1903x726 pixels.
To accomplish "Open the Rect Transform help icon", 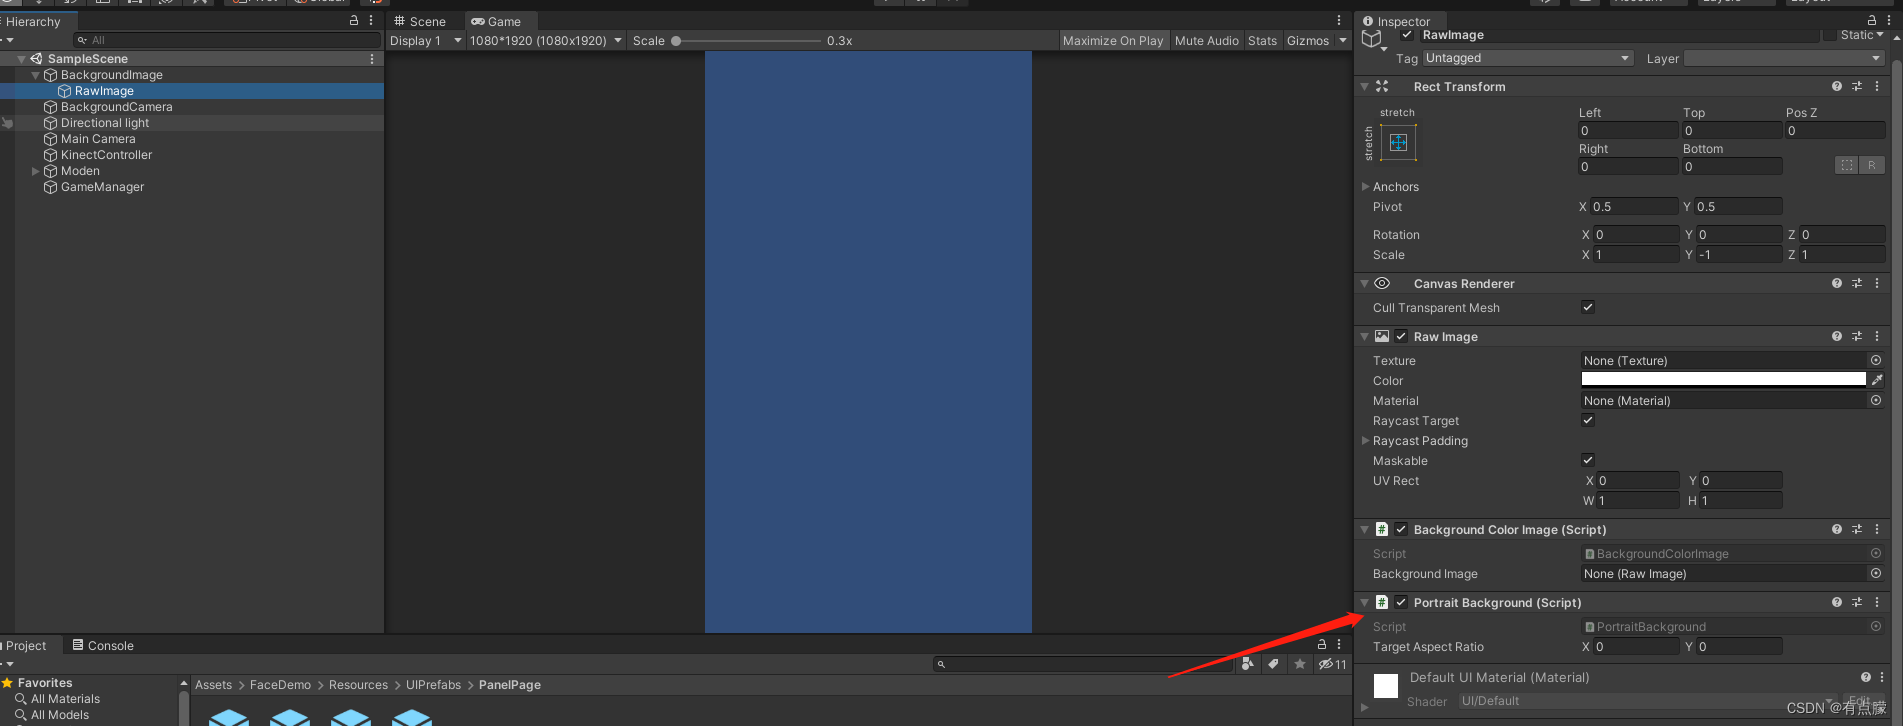I will click(1837, 87).
